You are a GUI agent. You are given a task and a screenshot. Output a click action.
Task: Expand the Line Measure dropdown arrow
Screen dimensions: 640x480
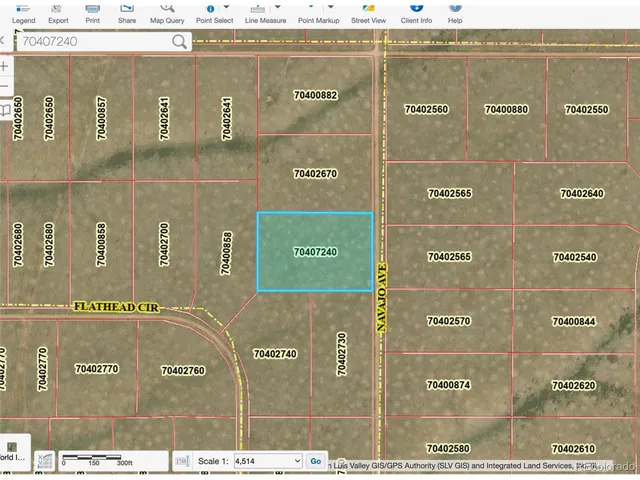pyautogui.click(x=278, y=7)
